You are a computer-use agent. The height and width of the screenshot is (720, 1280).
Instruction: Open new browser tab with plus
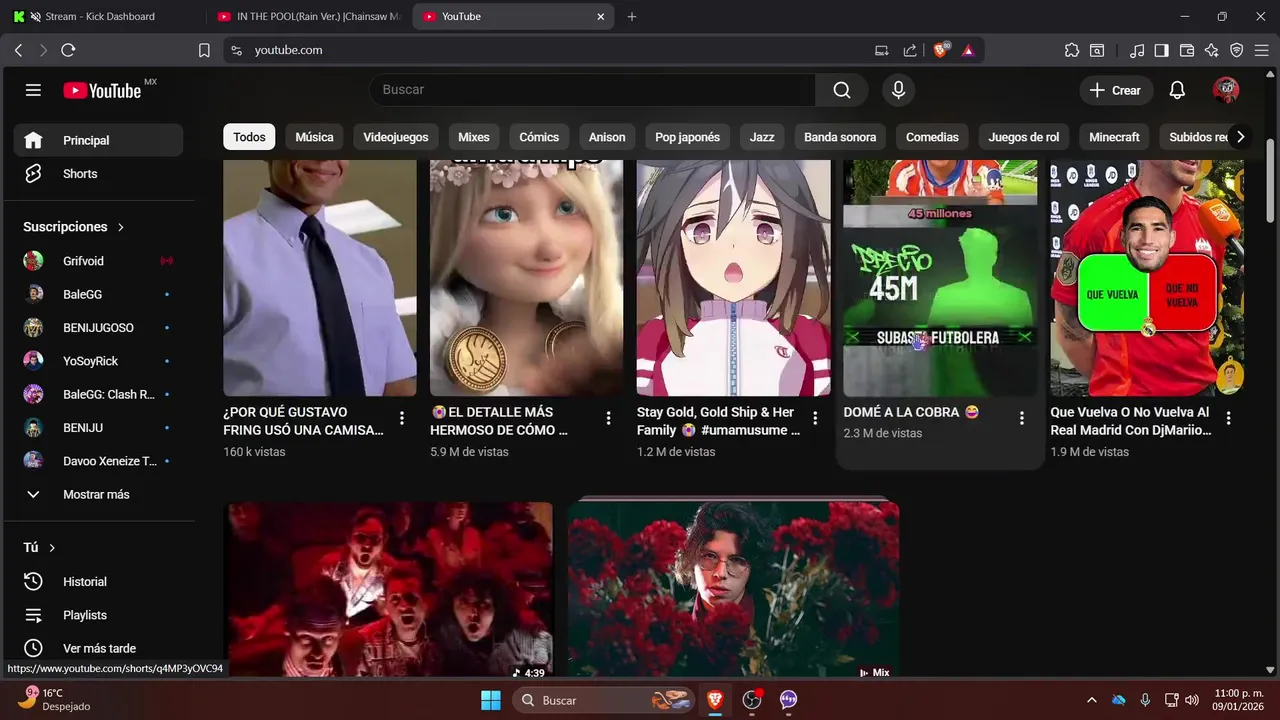click(632, 17)
